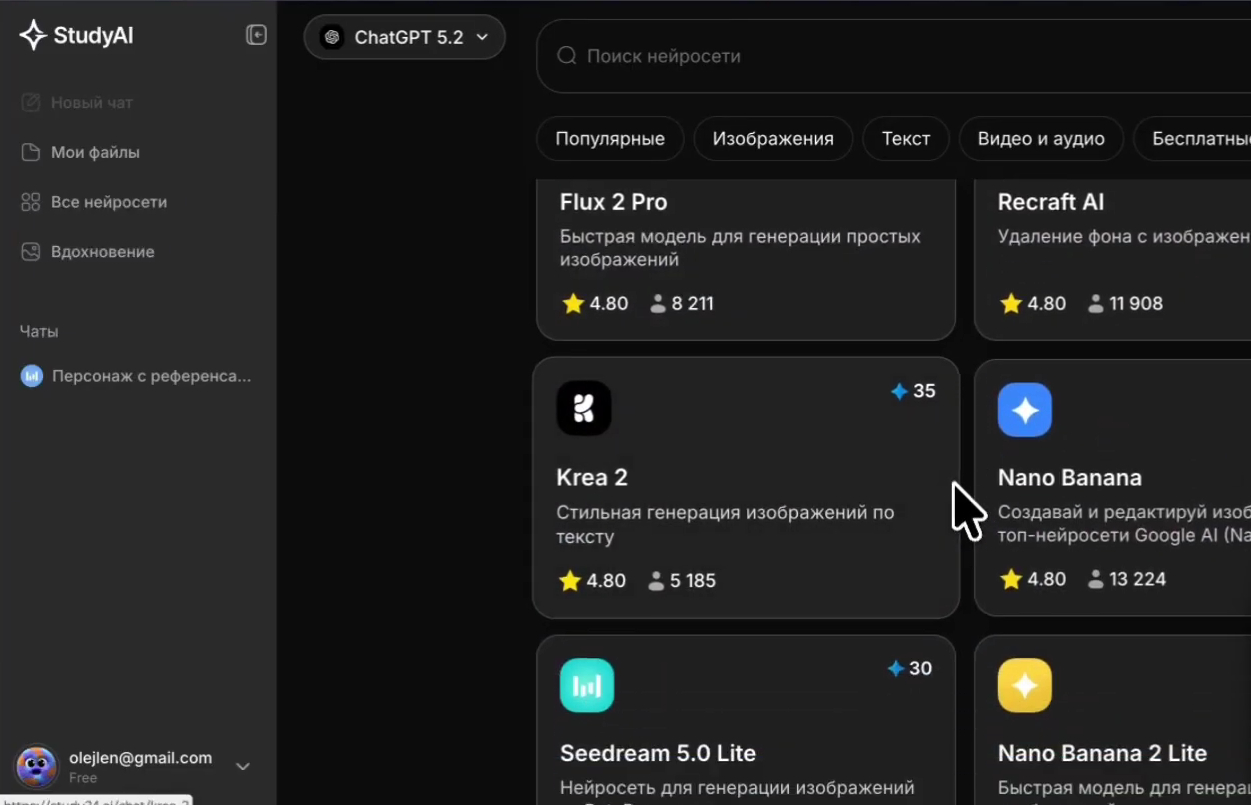Click the yellow Nano Banana 2 Lite icon
Screen dimensions: 1251x805
(x=1025, y=685)
